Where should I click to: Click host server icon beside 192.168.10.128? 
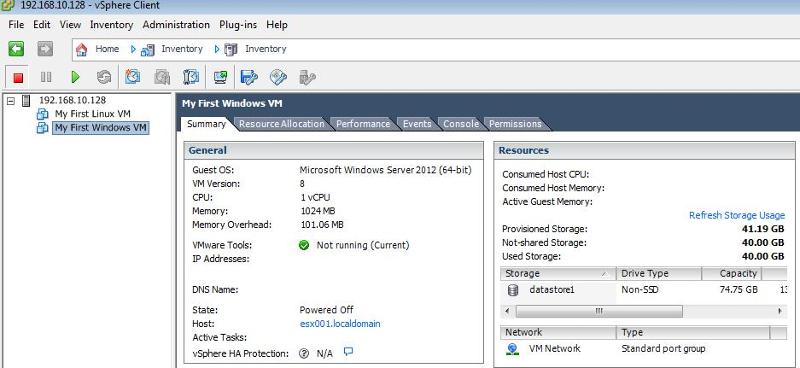[x=27, y=101]
